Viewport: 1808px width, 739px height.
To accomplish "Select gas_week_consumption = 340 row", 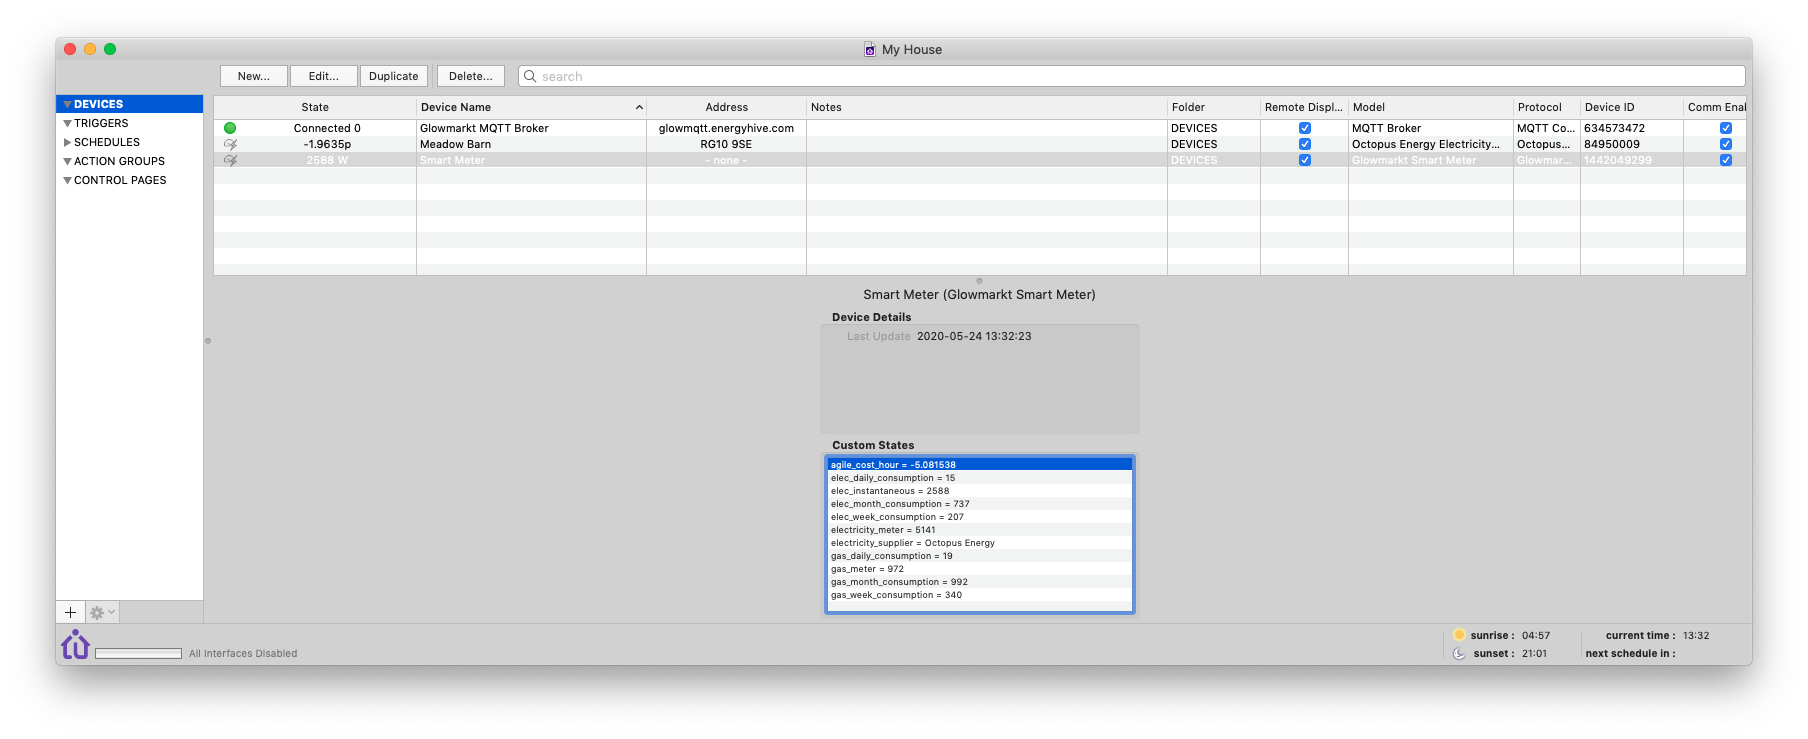I will pyautogui.click(x=980, y=595).
